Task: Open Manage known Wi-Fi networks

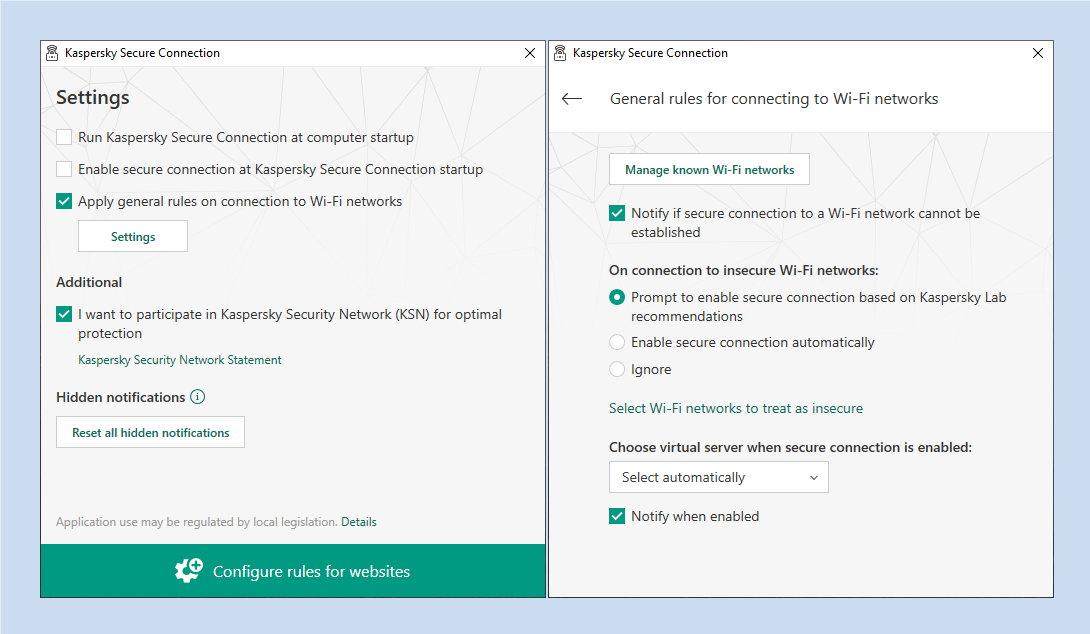Action: (x=709, y=170)
